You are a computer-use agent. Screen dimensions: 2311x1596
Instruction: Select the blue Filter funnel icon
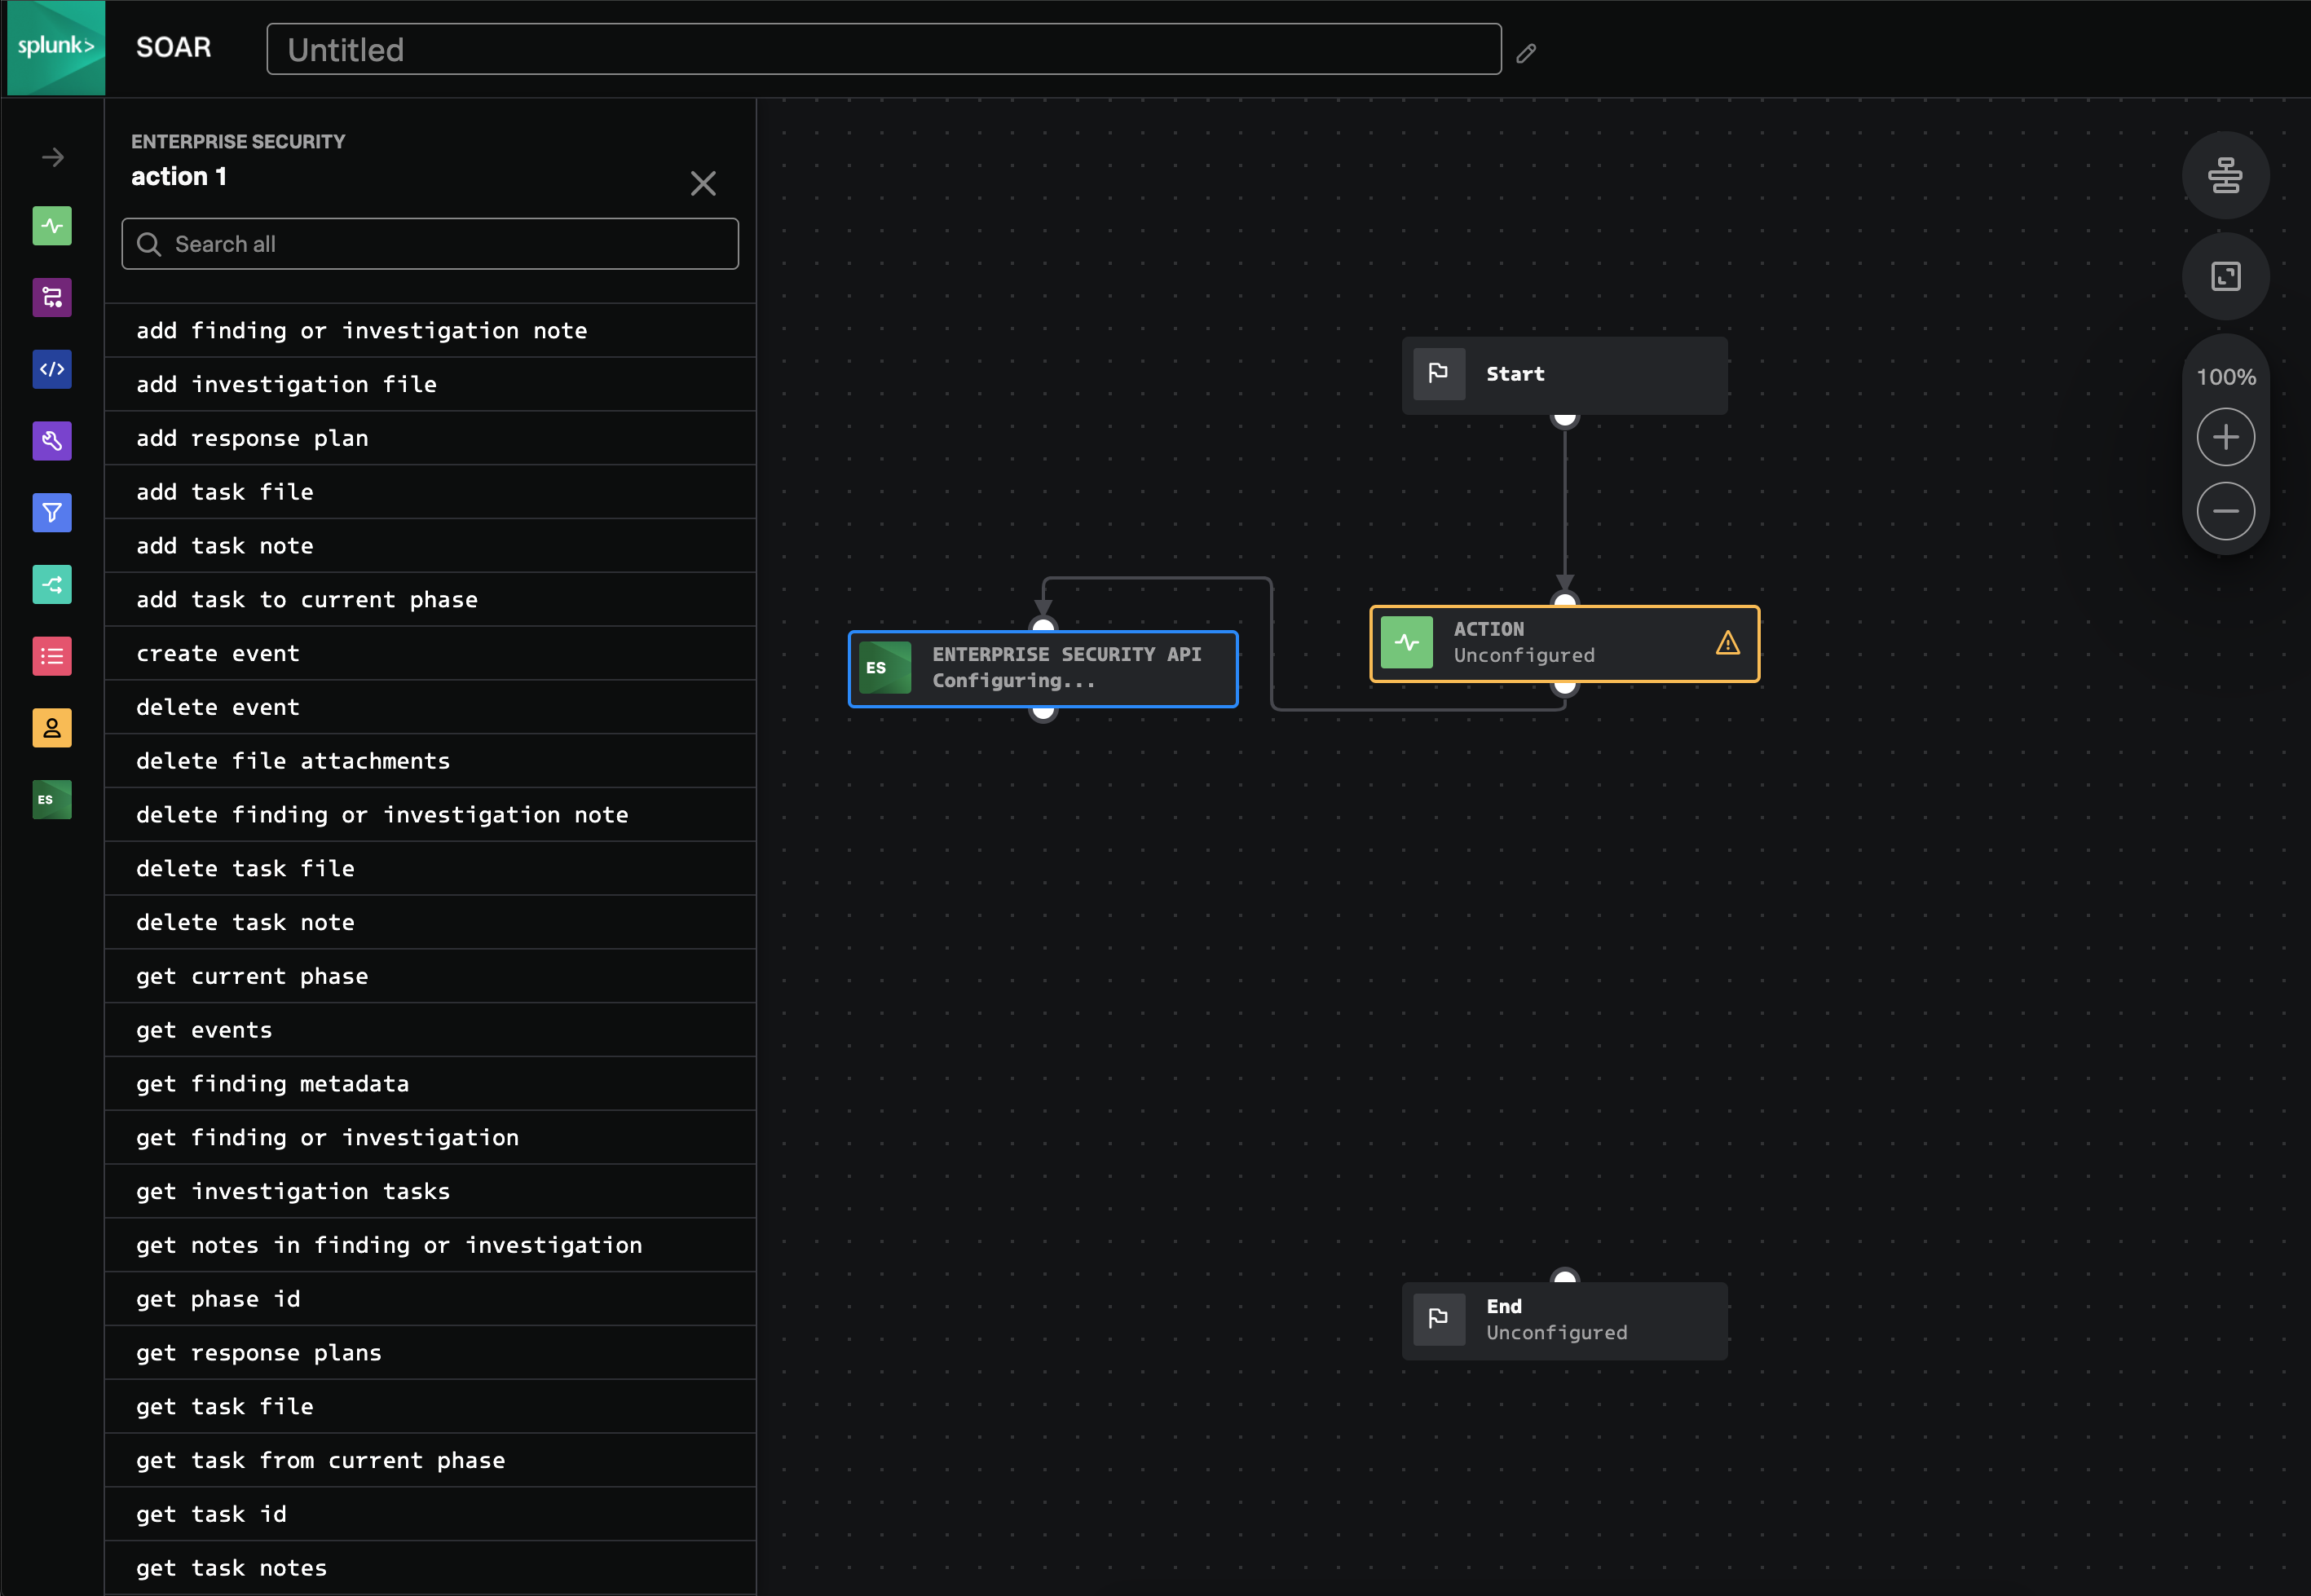(x=52, y=513)
